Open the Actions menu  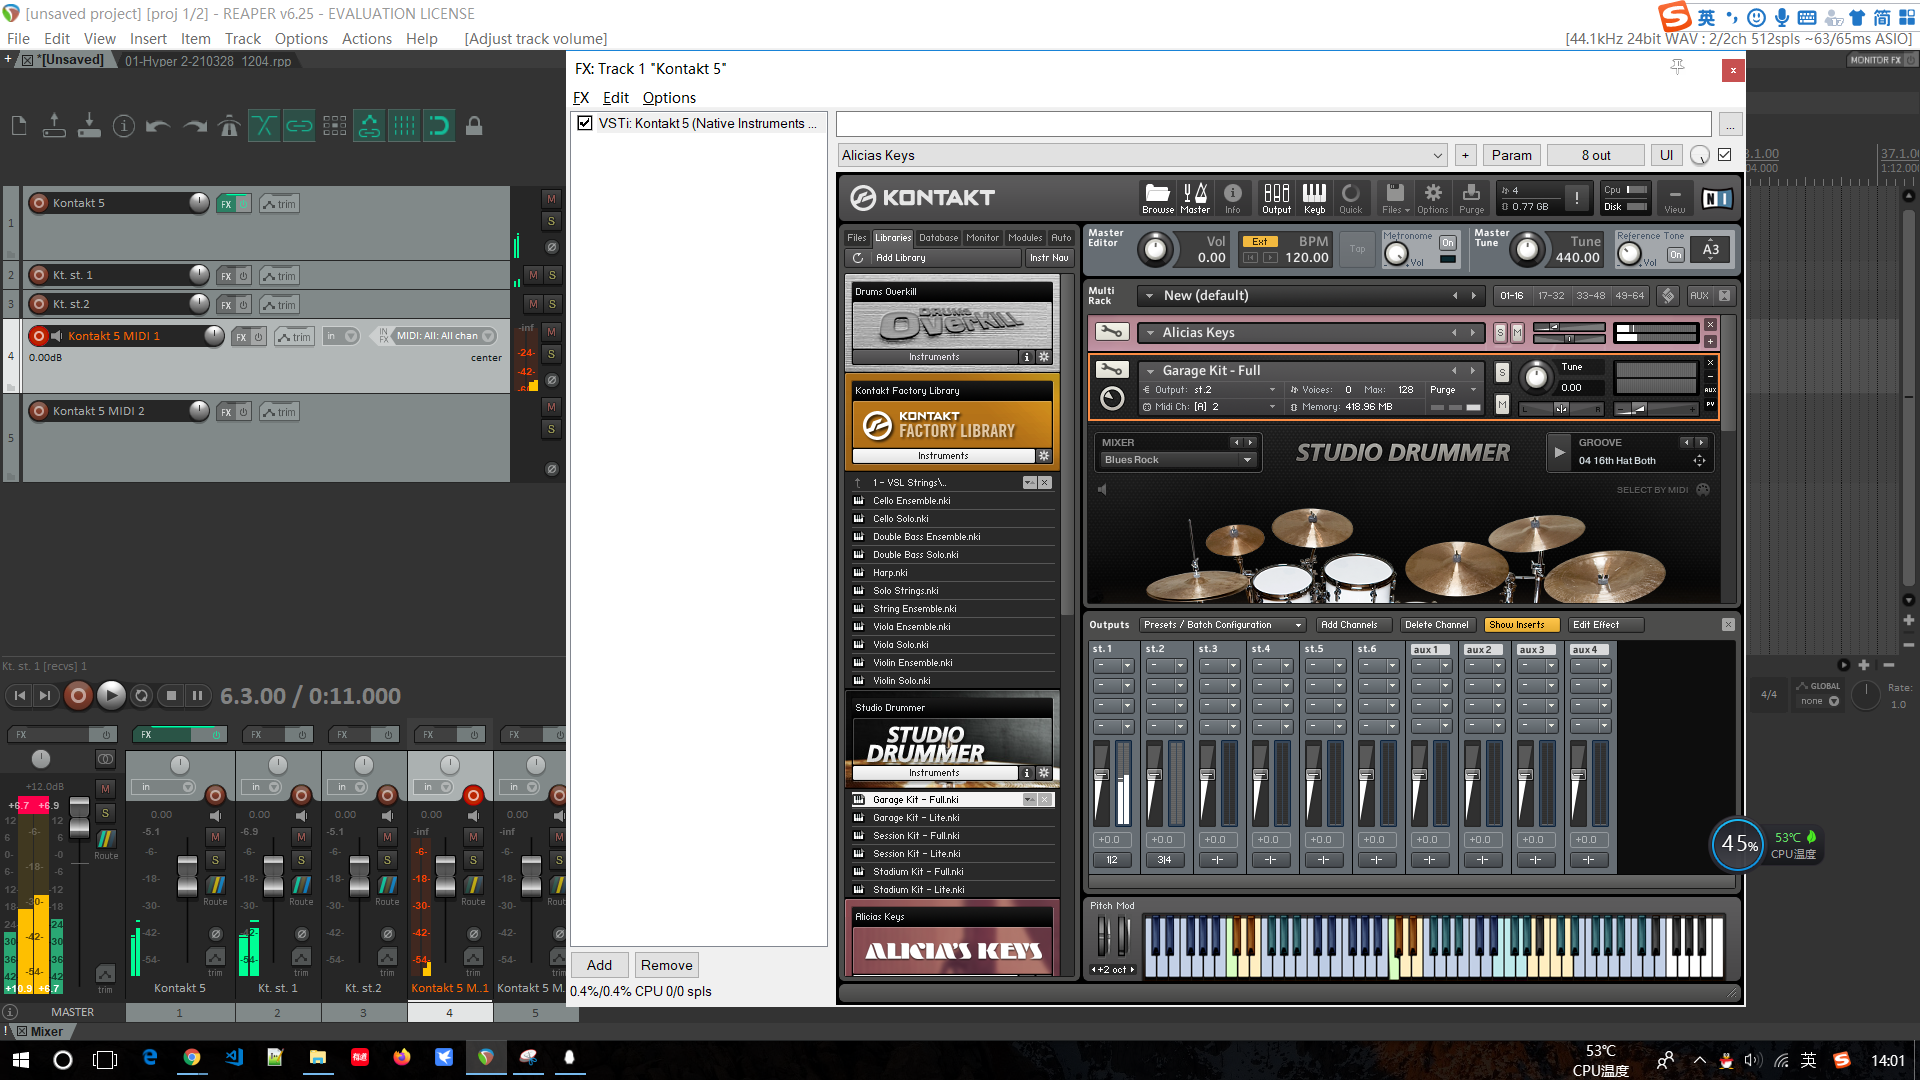point(366,39)
